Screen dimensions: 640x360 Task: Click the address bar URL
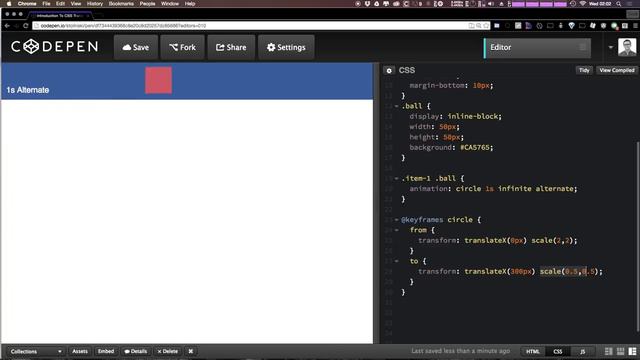pyautogui.click(x=123, y=26)
